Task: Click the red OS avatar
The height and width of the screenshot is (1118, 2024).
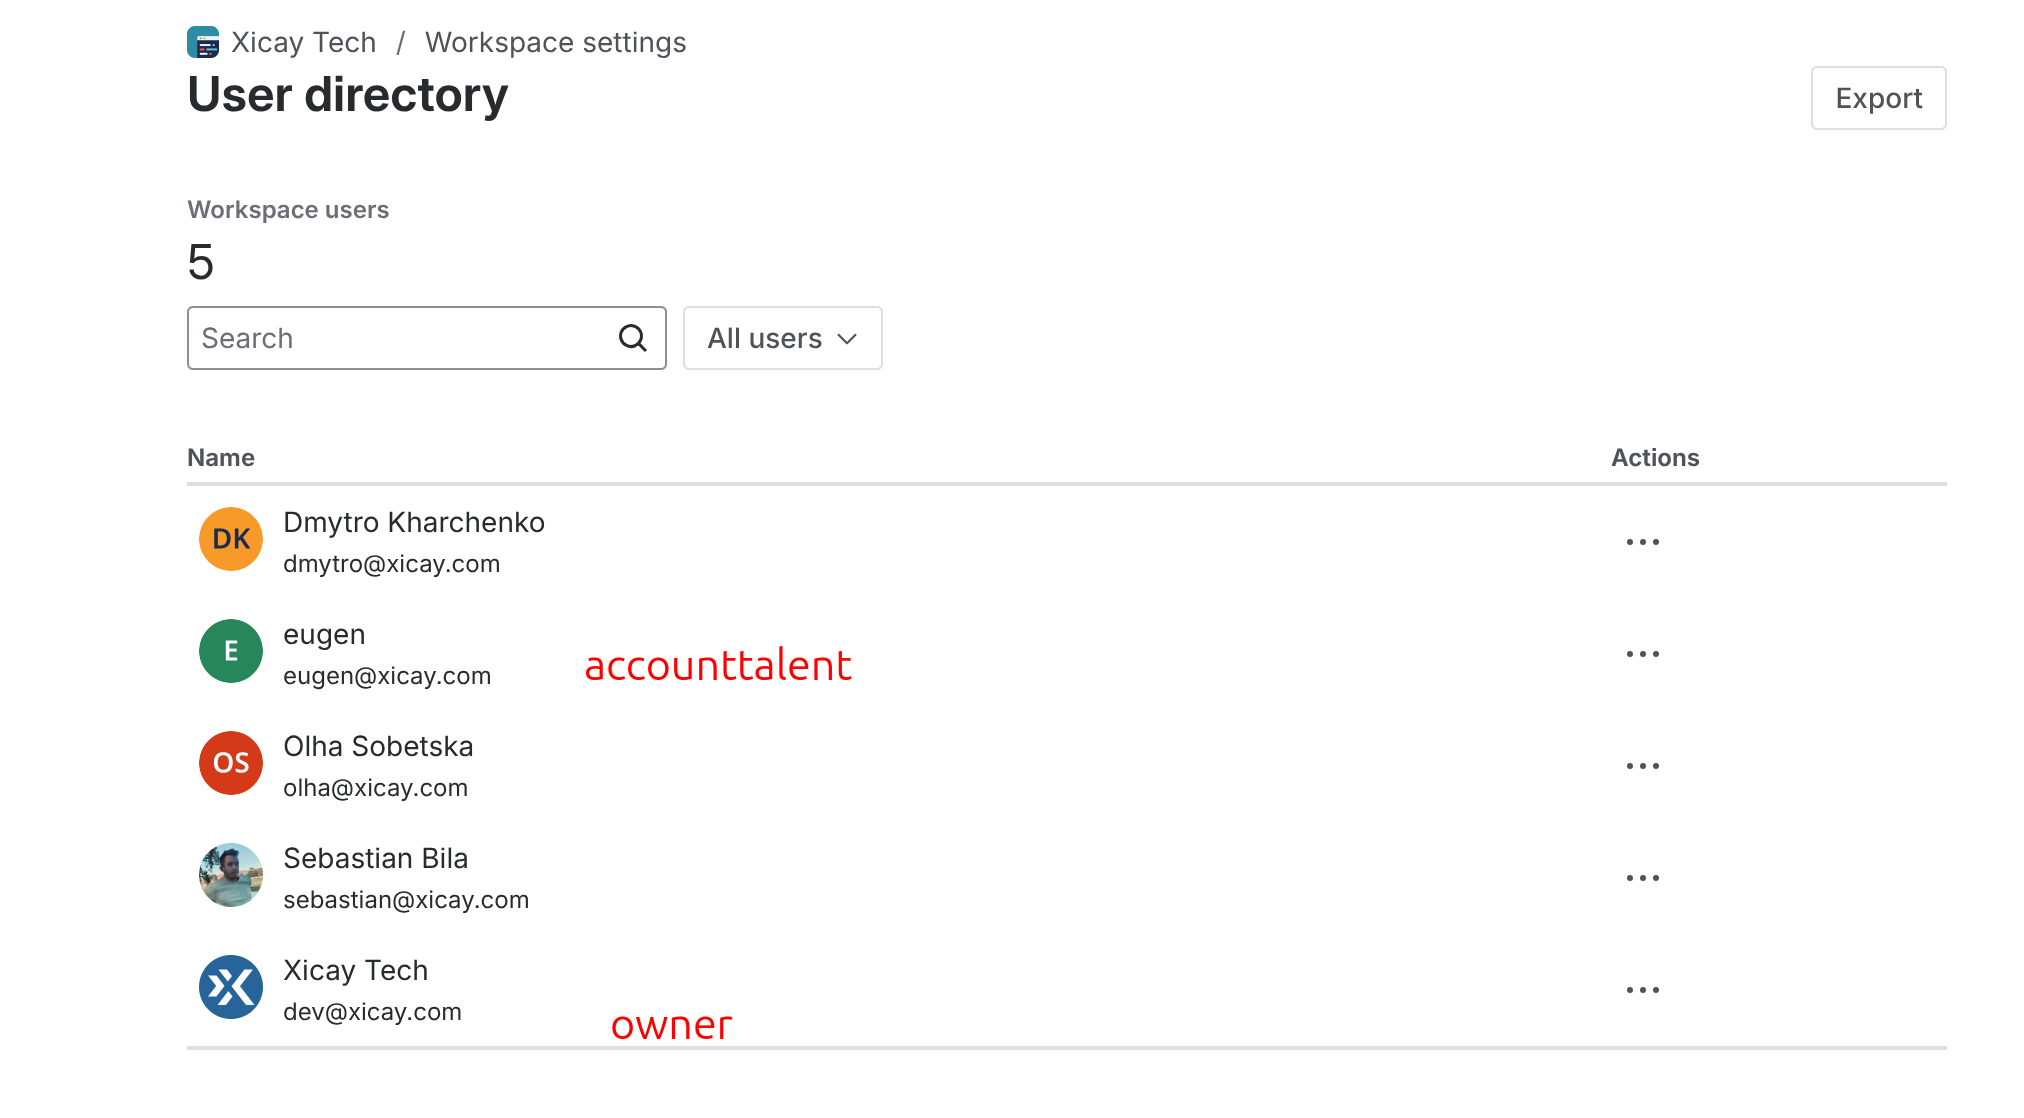Action: (231, 763)
